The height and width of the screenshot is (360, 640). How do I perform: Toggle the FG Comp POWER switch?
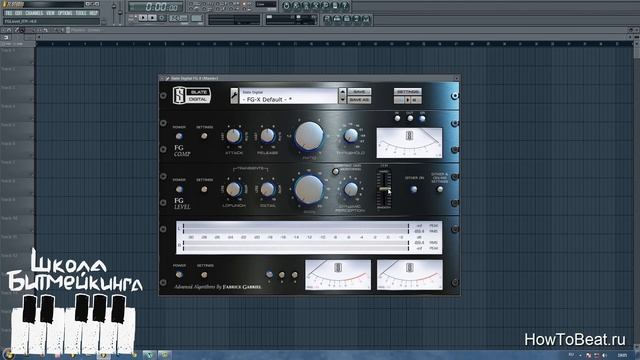click(x=179, y=136)
